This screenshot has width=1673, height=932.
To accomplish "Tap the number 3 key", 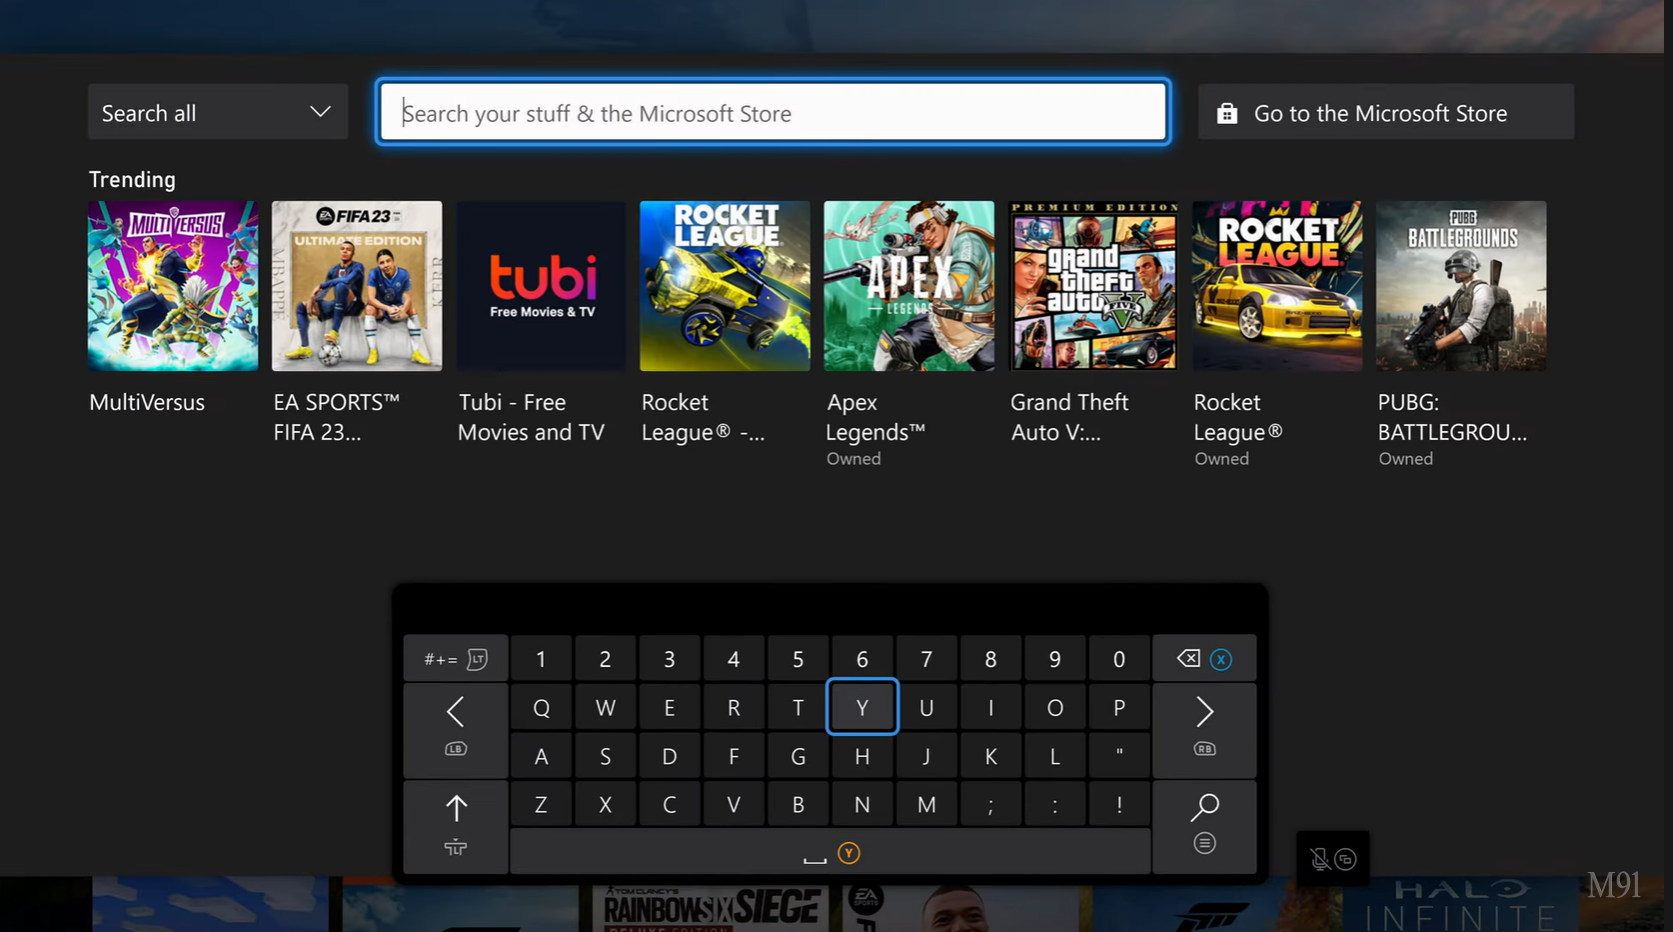I will (x=669, y=659).
